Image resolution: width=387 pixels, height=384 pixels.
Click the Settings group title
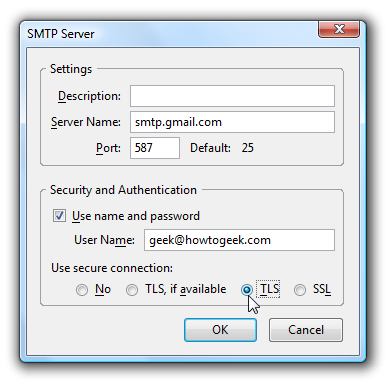[x=71, y=69]
